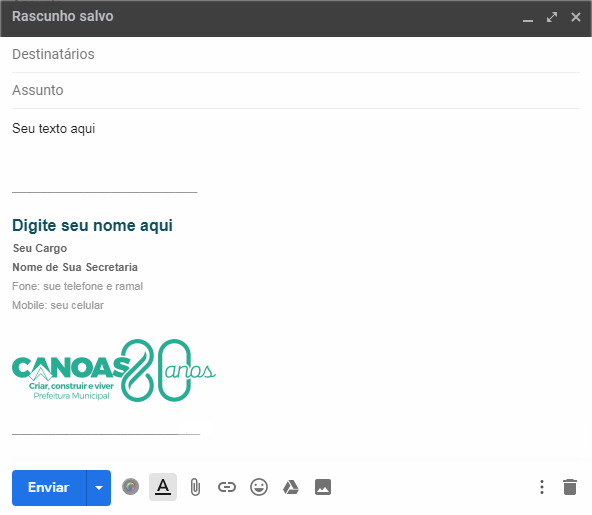Viewport: 592px width, 515px height.
Task: Close the compose window with the X
Action: pos(576,17)
